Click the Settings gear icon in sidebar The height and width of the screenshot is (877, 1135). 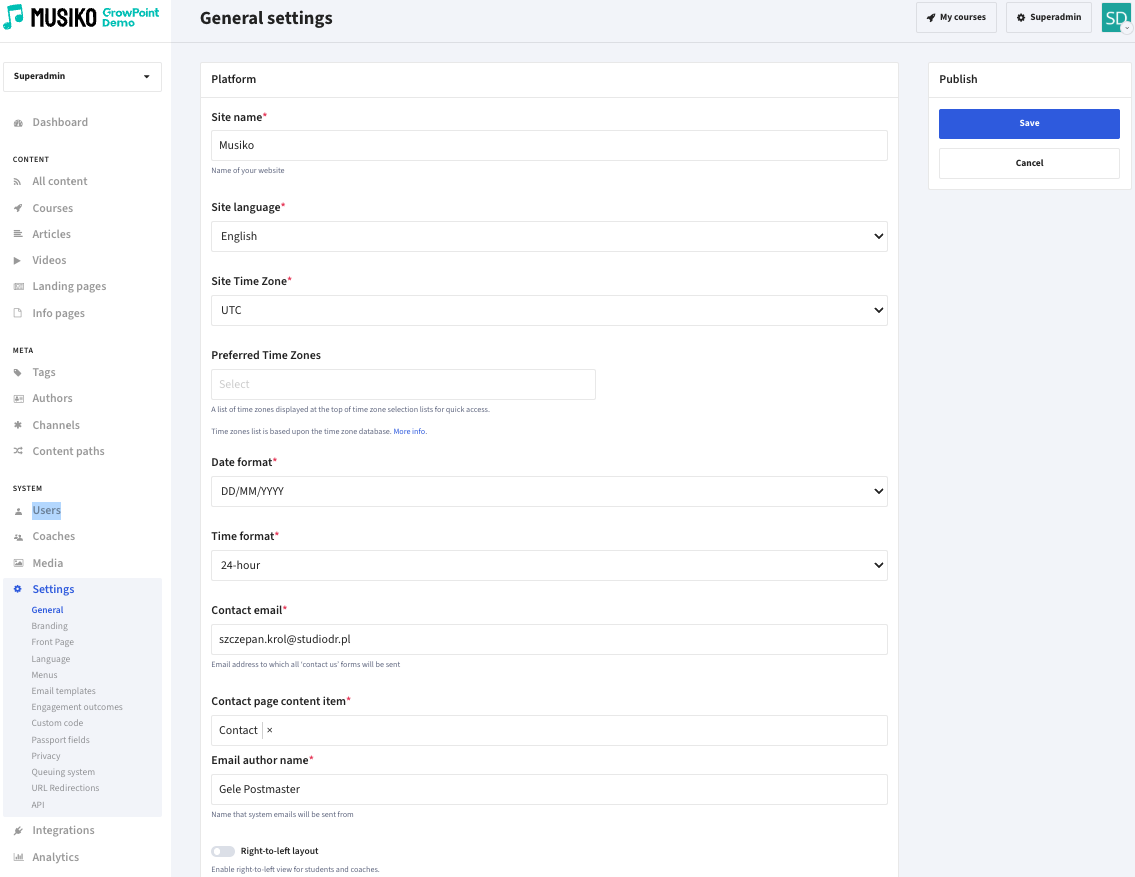click(18, 590)
